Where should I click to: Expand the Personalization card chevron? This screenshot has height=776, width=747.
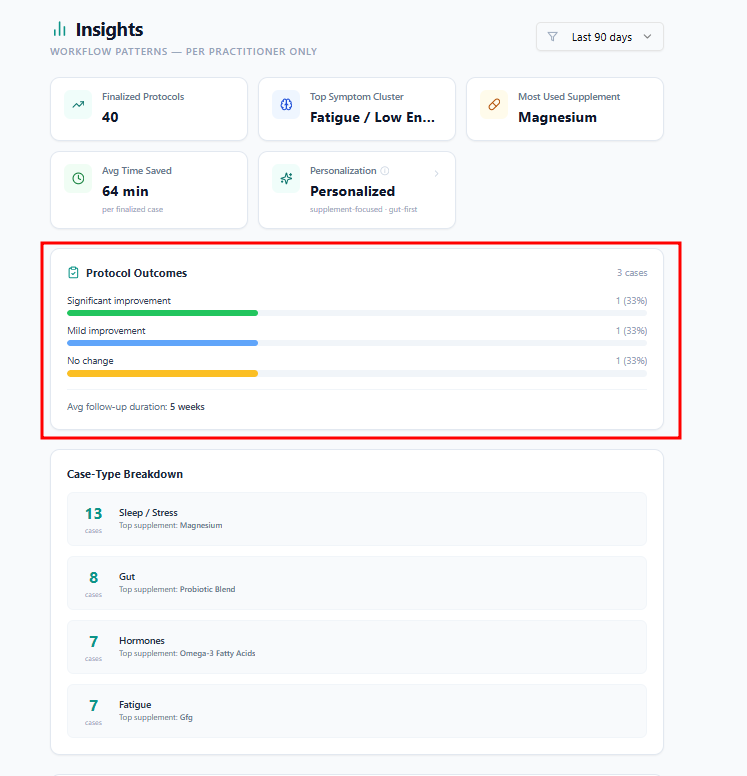[436, 174]
